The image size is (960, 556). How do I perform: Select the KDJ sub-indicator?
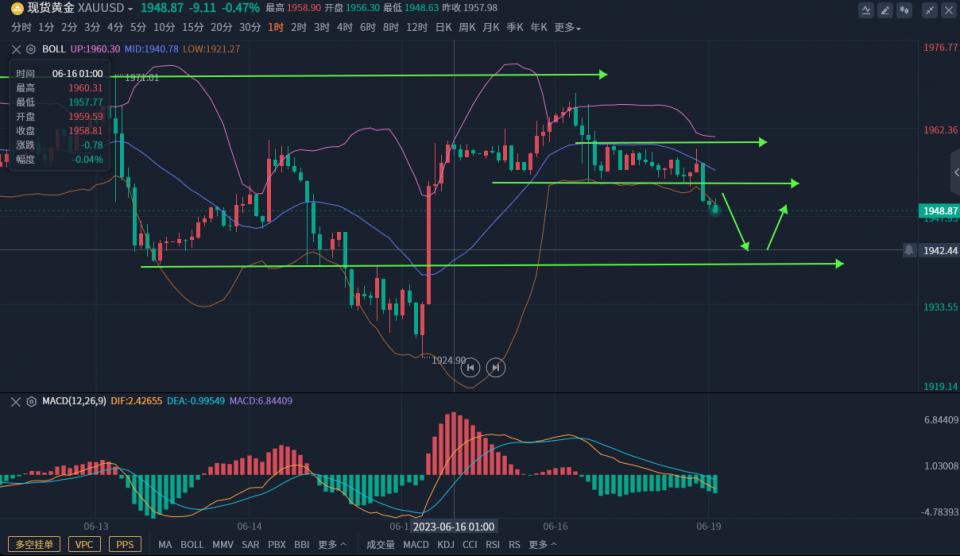445,545
